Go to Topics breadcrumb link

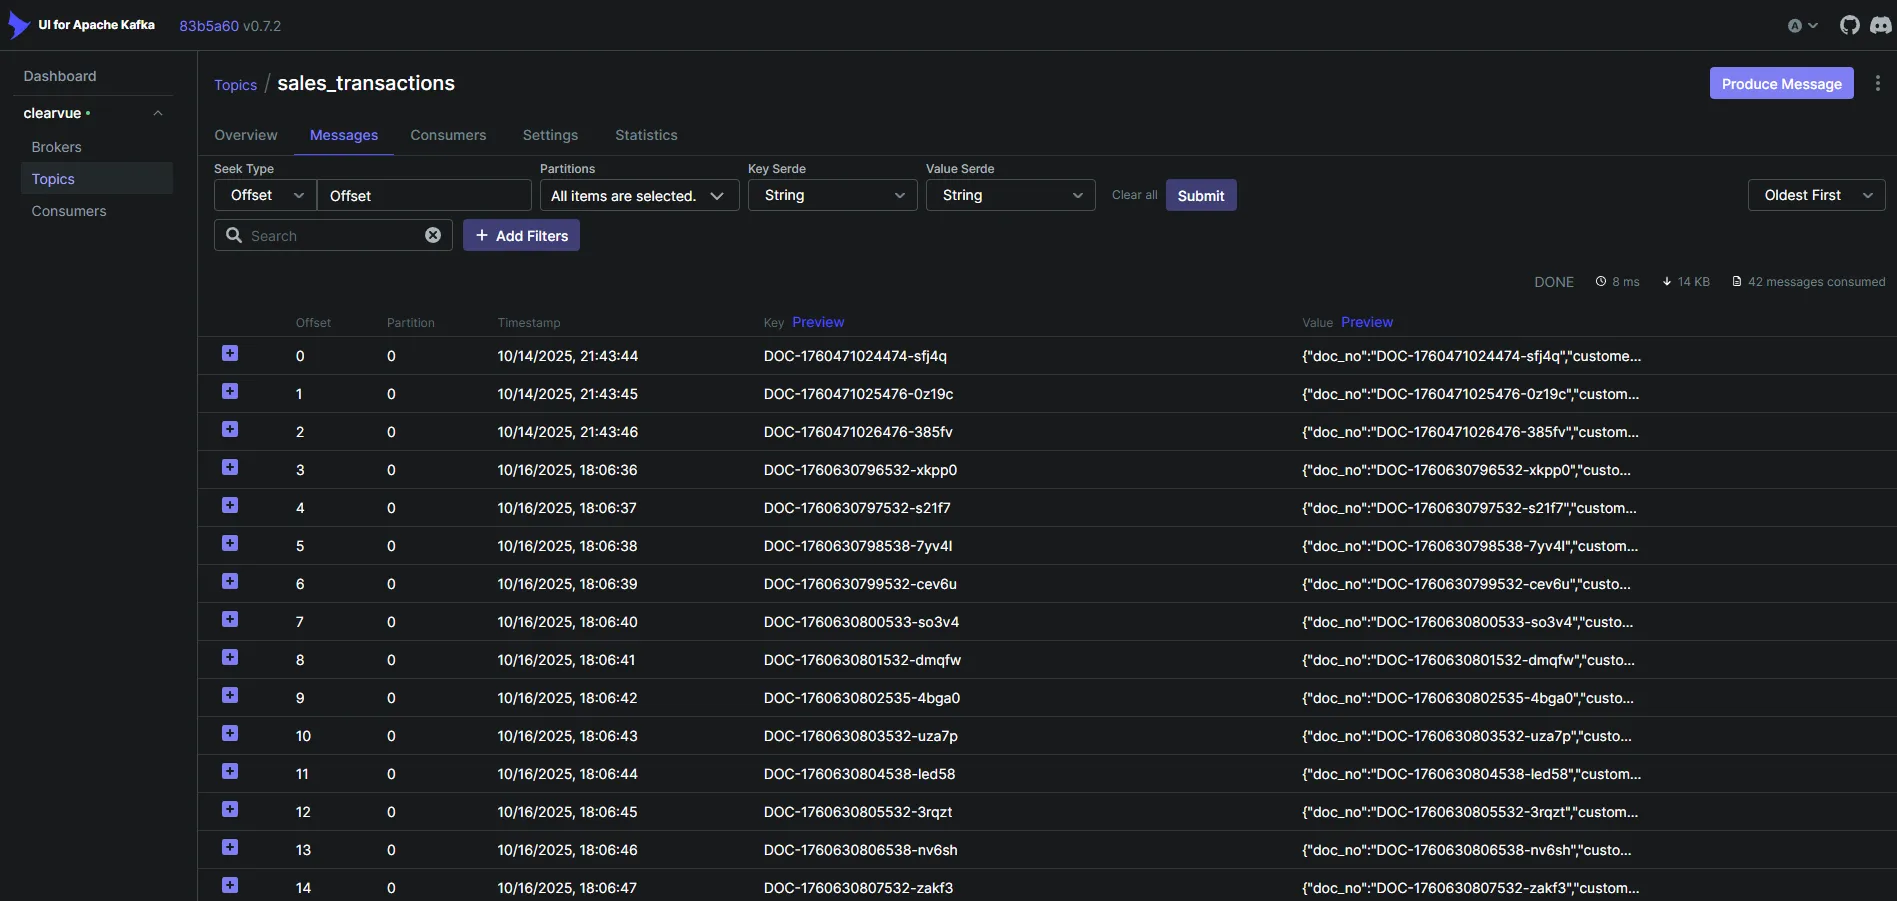tap(235, 85)
